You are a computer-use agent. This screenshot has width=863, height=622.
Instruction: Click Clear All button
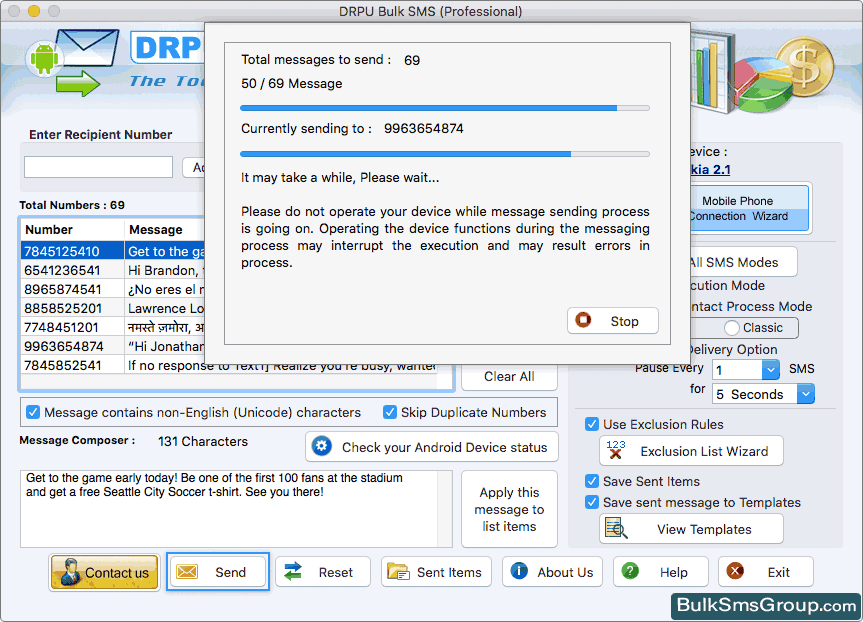tap(509, 377)
